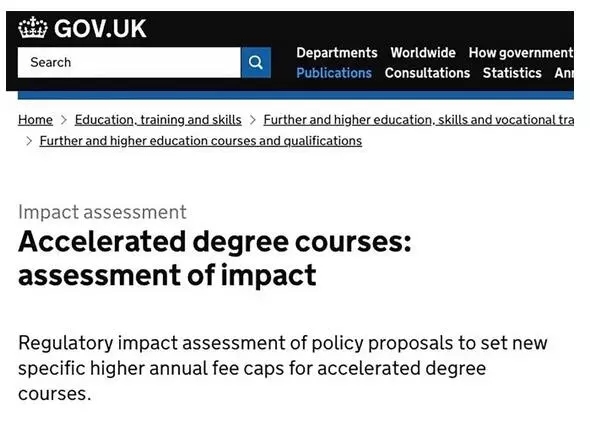This screenshot has height=422, width=590.
Task: Focus the Search input field
Action: click(x=129, y=62)
